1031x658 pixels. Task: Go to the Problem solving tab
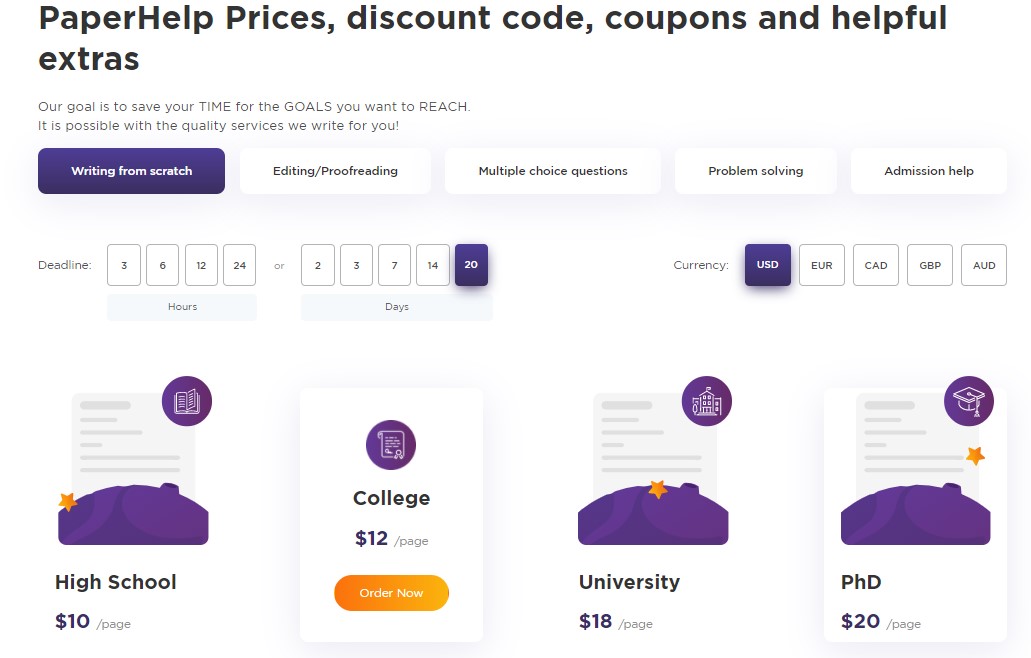756,171
